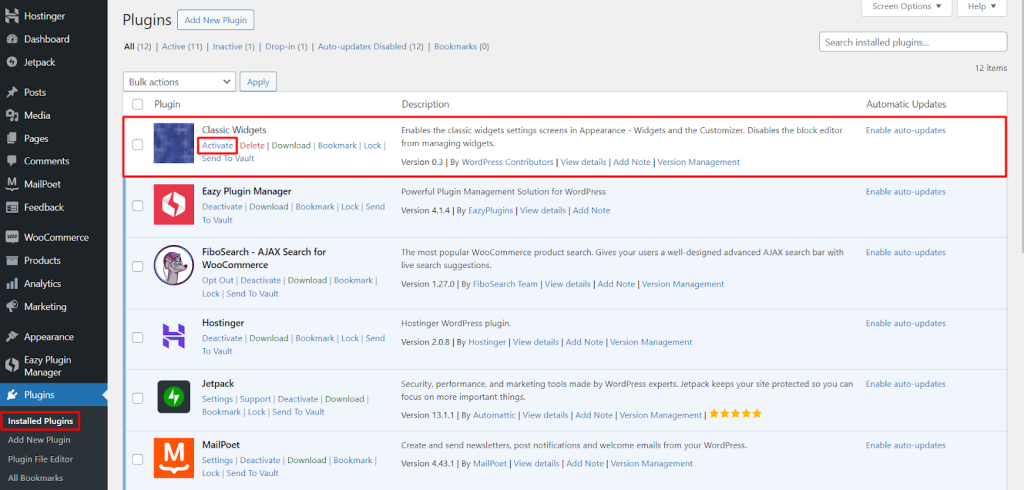Click the FiboSearch fox logo

pyautogui.click(x=174, y=265)
